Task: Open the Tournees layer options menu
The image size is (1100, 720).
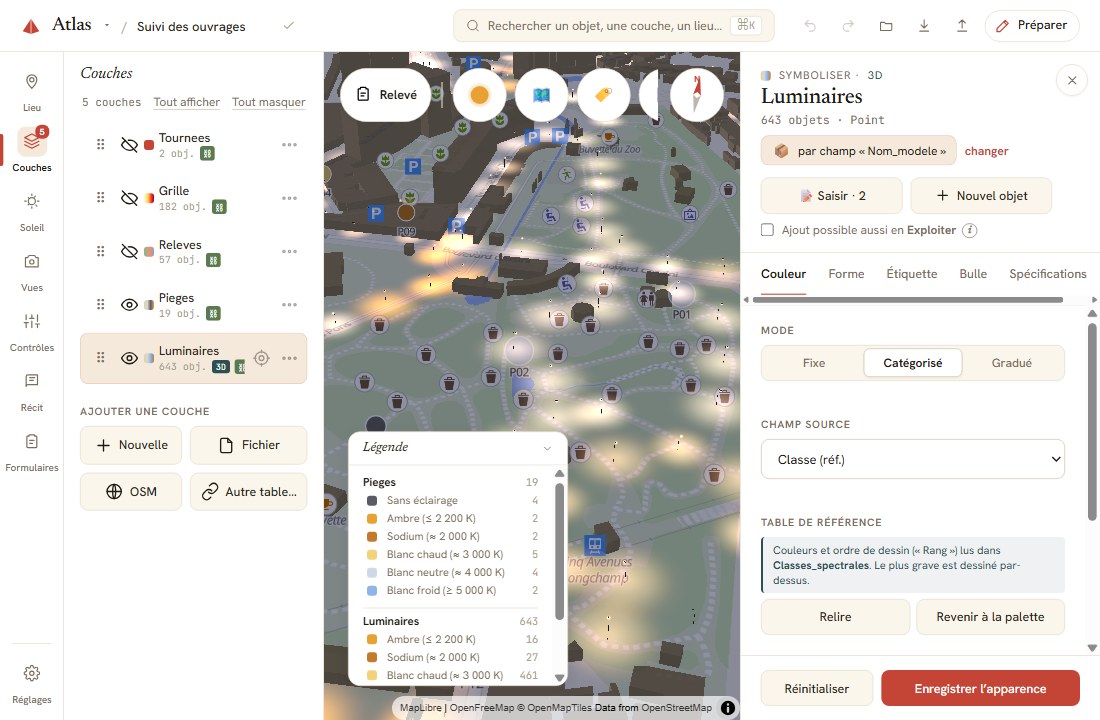Action: (289, 145)
